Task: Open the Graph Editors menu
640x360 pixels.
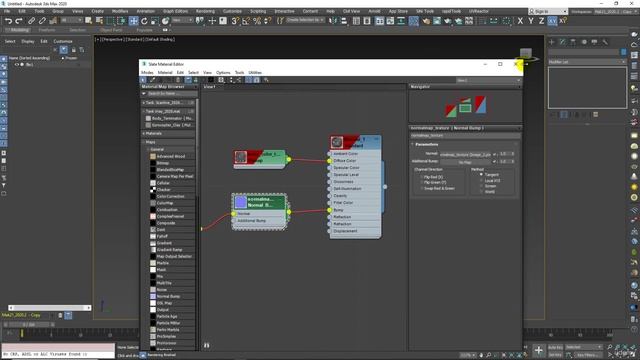Action: click(x=176, y=11)
